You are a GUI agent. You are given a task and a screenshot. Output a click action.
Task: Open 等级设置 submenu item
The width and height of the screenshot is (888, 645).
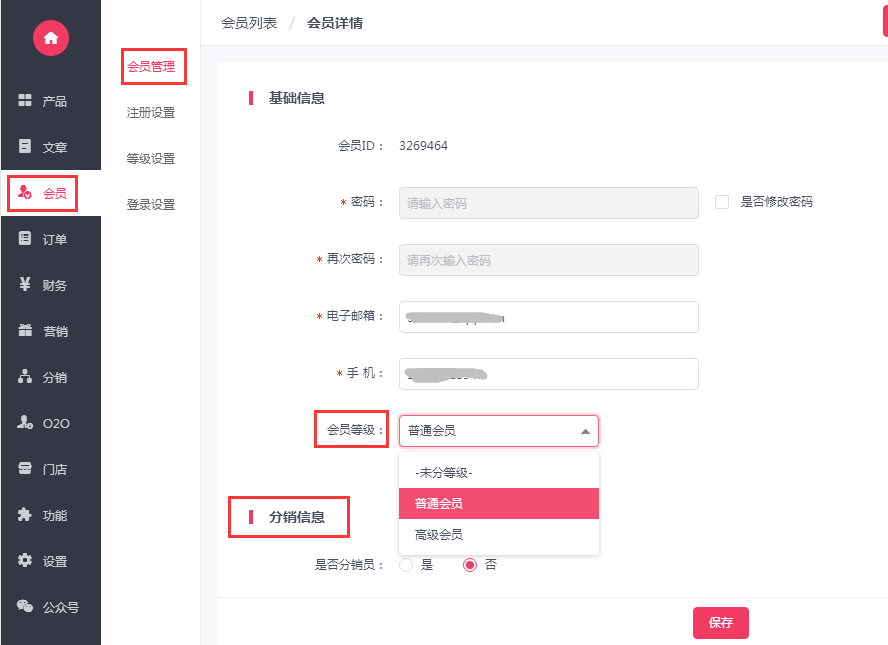151,159
